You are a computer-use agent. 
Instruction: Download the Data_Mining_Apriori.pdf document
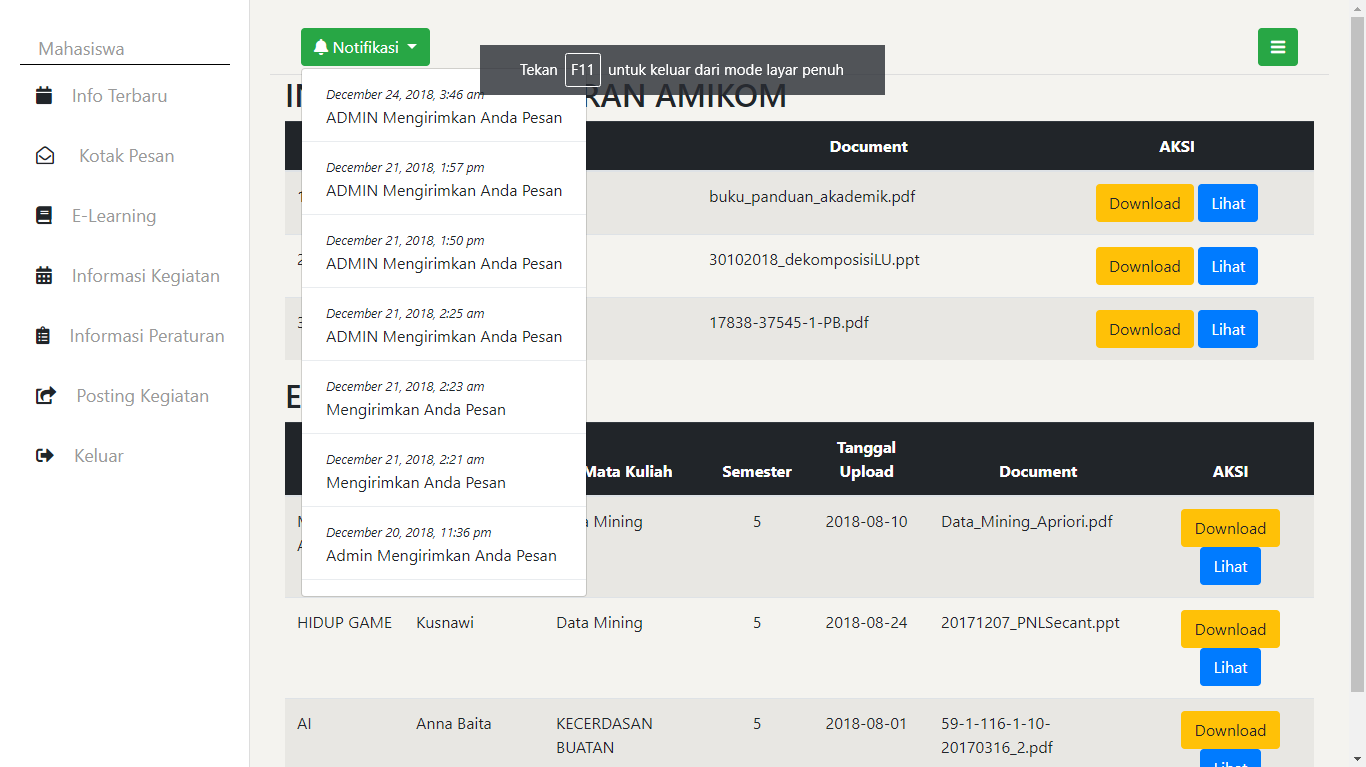click(x=1229, y=528)
